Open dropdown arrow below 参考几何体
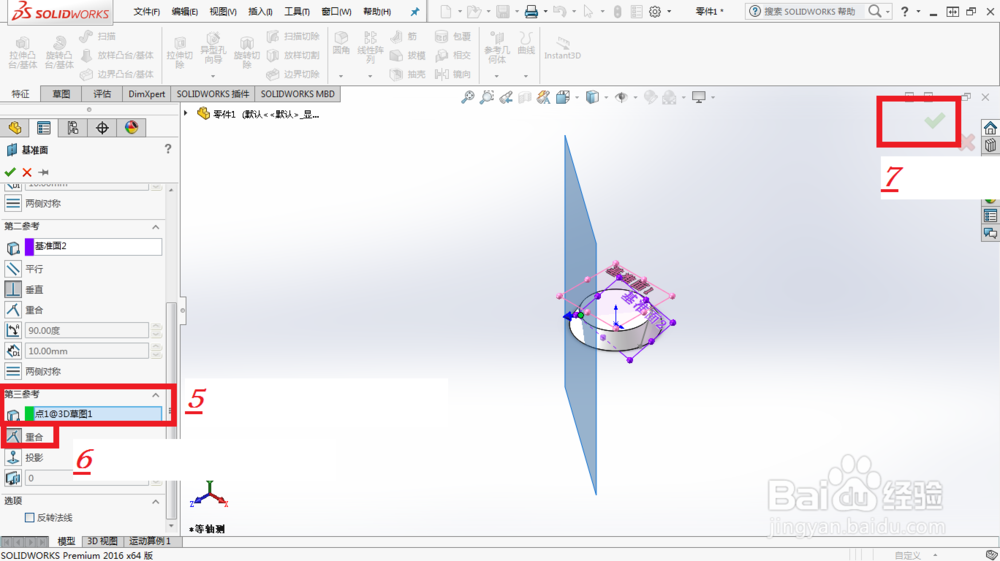Screen dimensions: 1000x561 [x=497, y=76]
